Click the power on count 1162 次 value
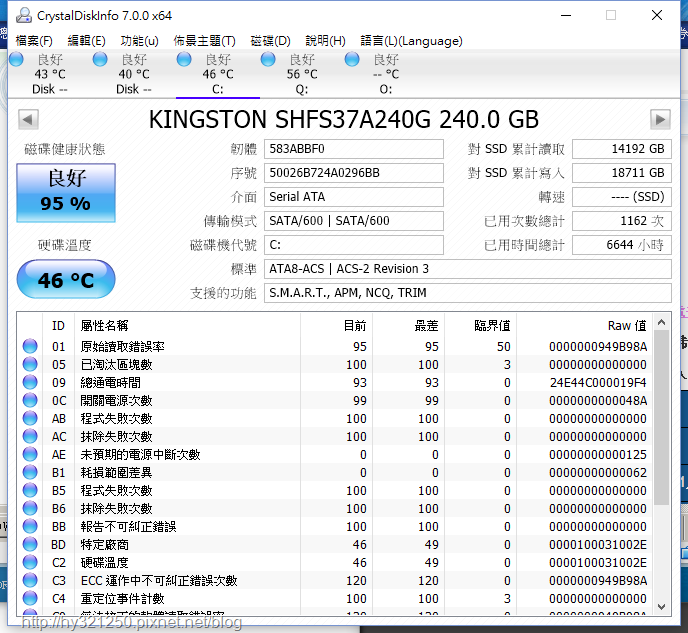 (x=622, y=221)
